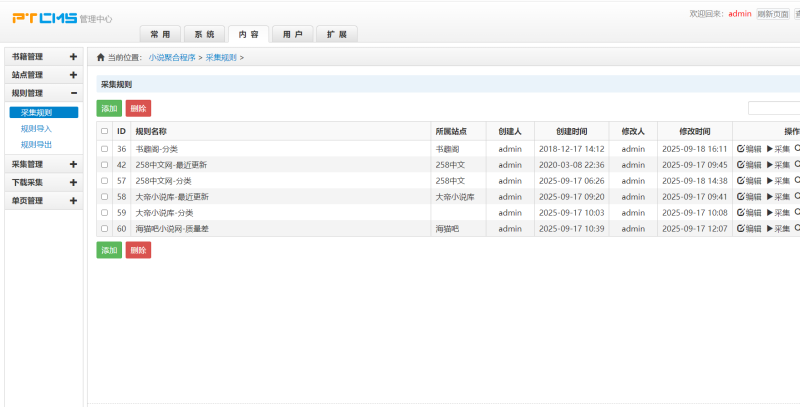Click the red 删除 button below the table
Screen dimensions: 800x407
(x=138, y=250)
